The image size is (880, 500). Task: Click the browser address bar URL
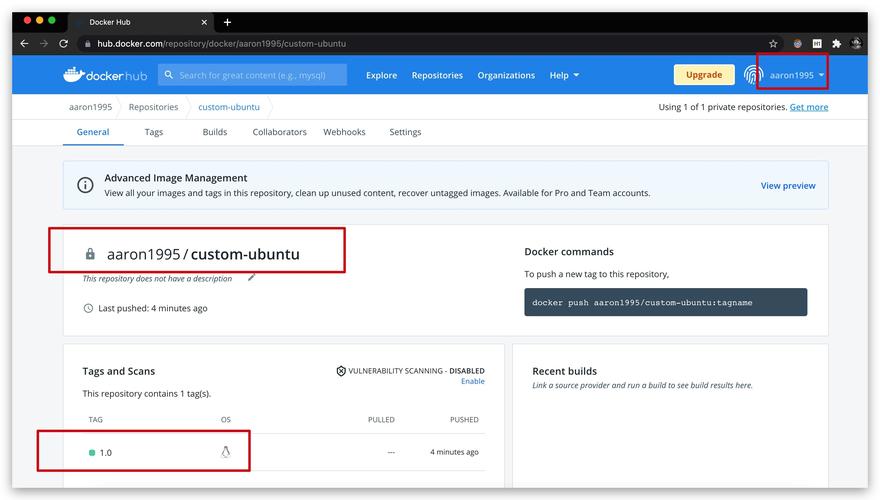click(221, 43)
